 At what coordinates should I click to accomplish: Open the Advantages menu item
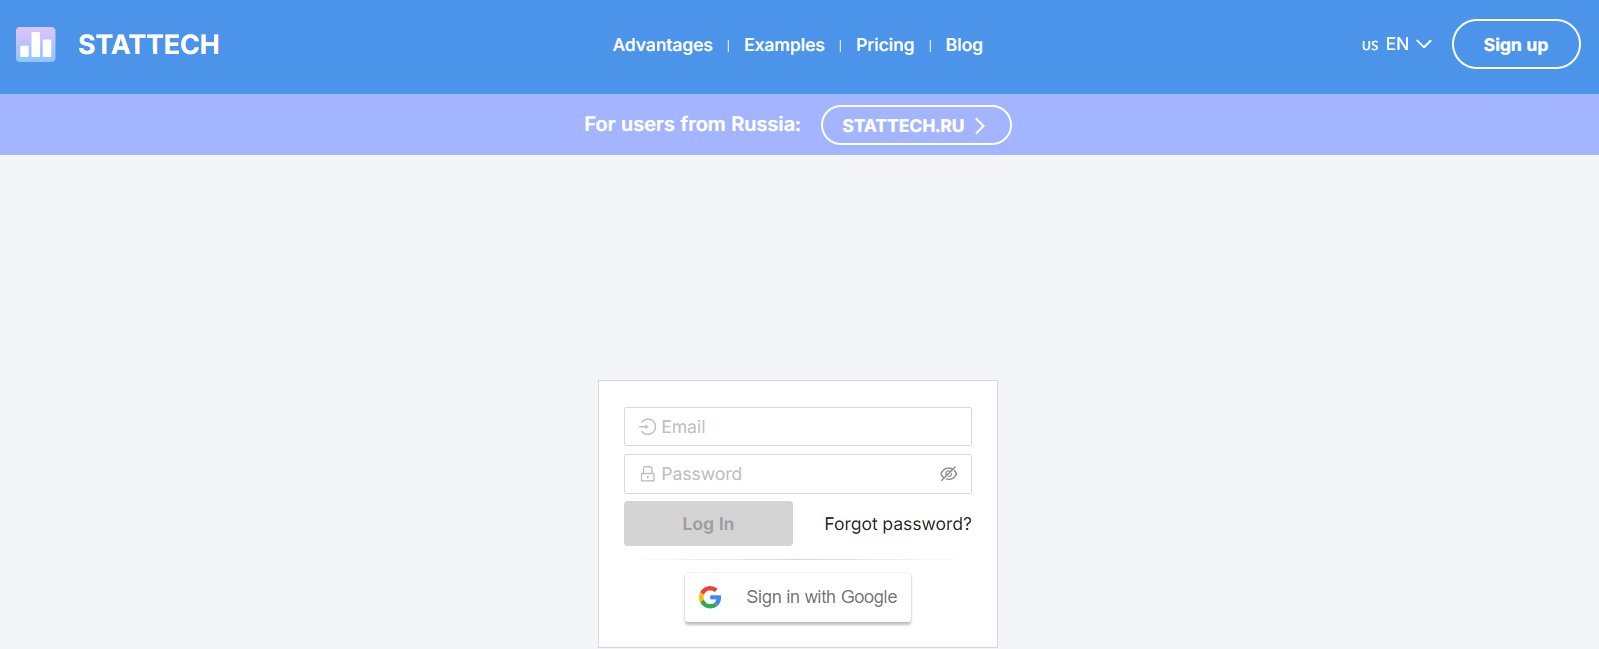coord(662,45)
